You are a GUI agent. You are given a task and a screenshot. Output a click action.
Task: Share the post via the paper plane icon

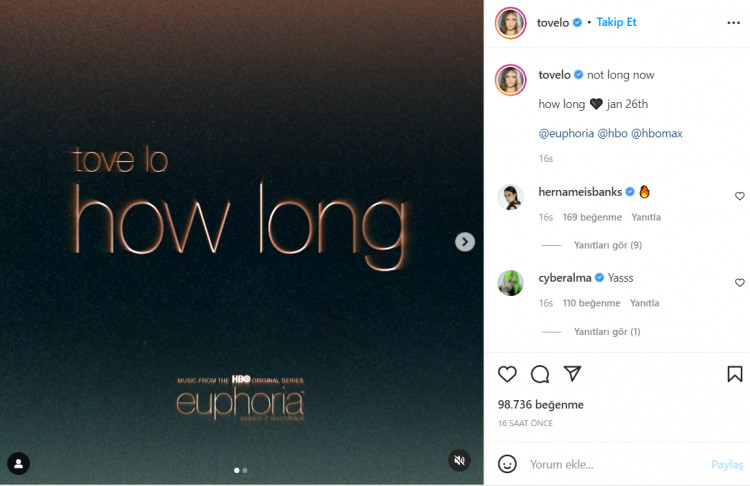572,374
